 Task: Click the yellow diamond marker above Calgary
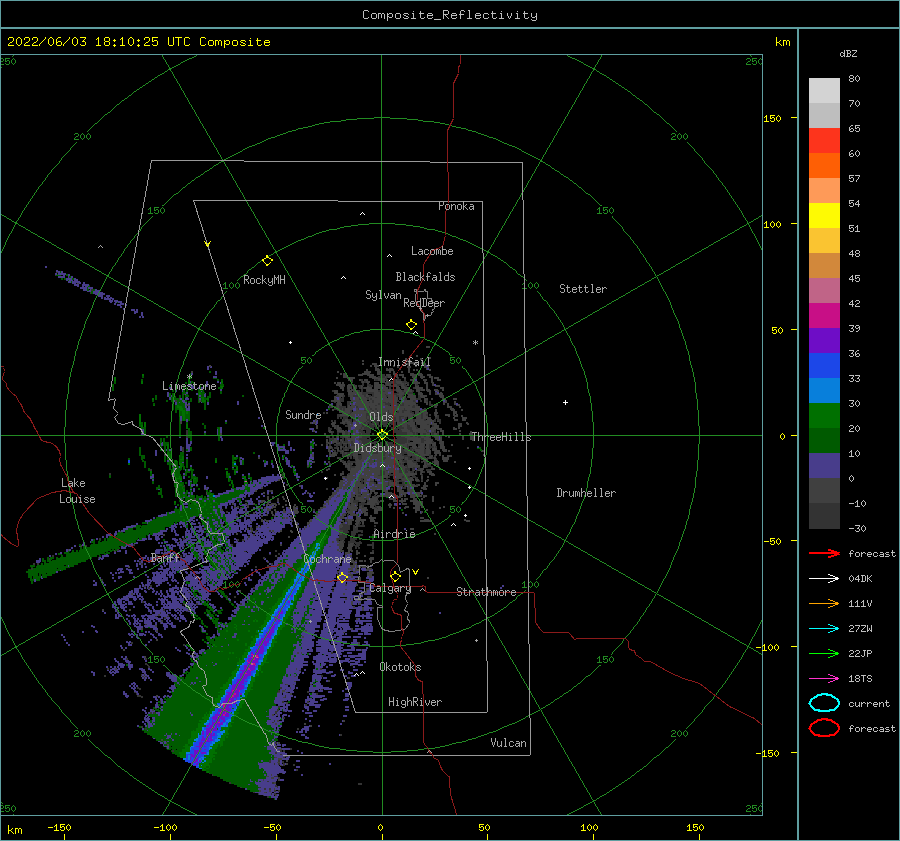pos(395,576)
